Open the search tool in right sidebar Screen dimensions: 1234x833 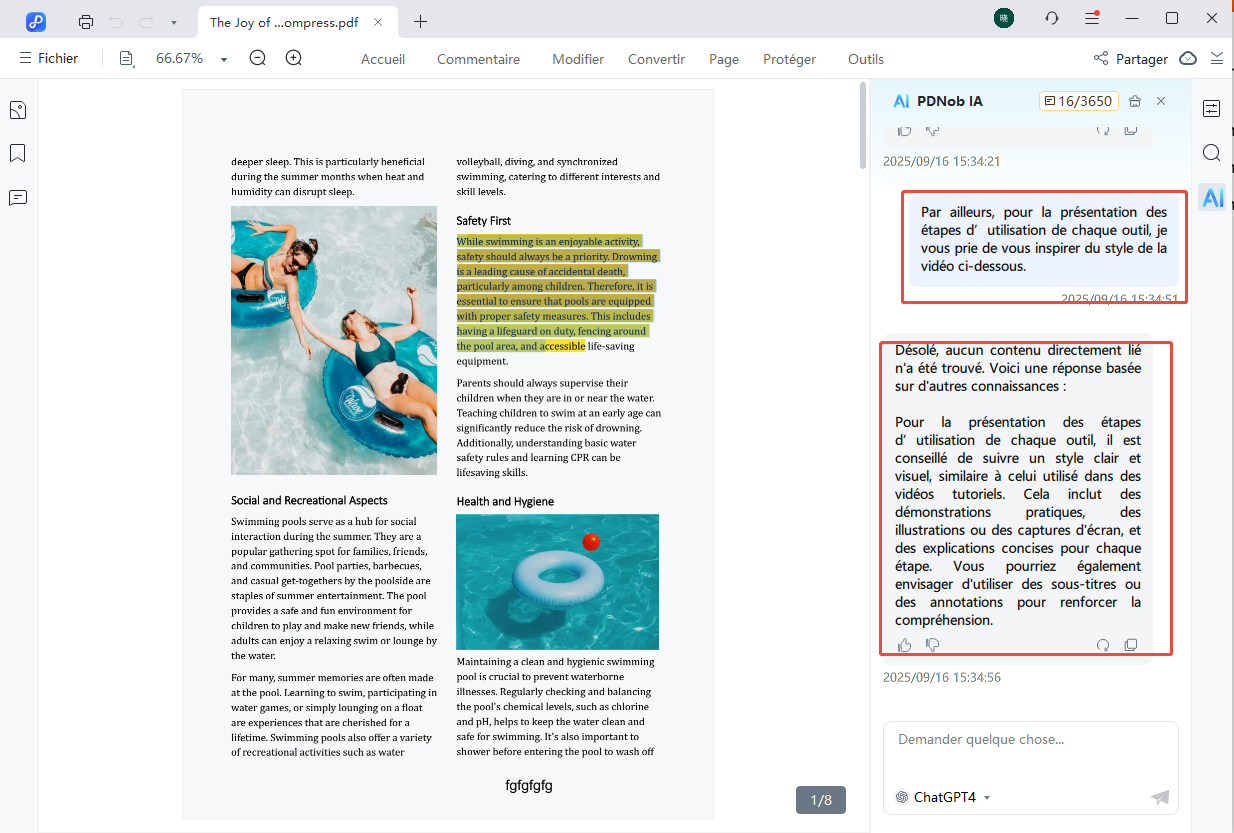pos(1211,153)
